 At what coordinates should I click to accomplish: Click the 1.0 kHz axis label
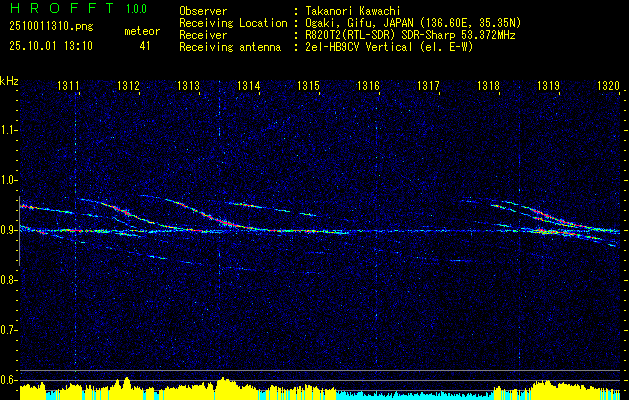7,180
